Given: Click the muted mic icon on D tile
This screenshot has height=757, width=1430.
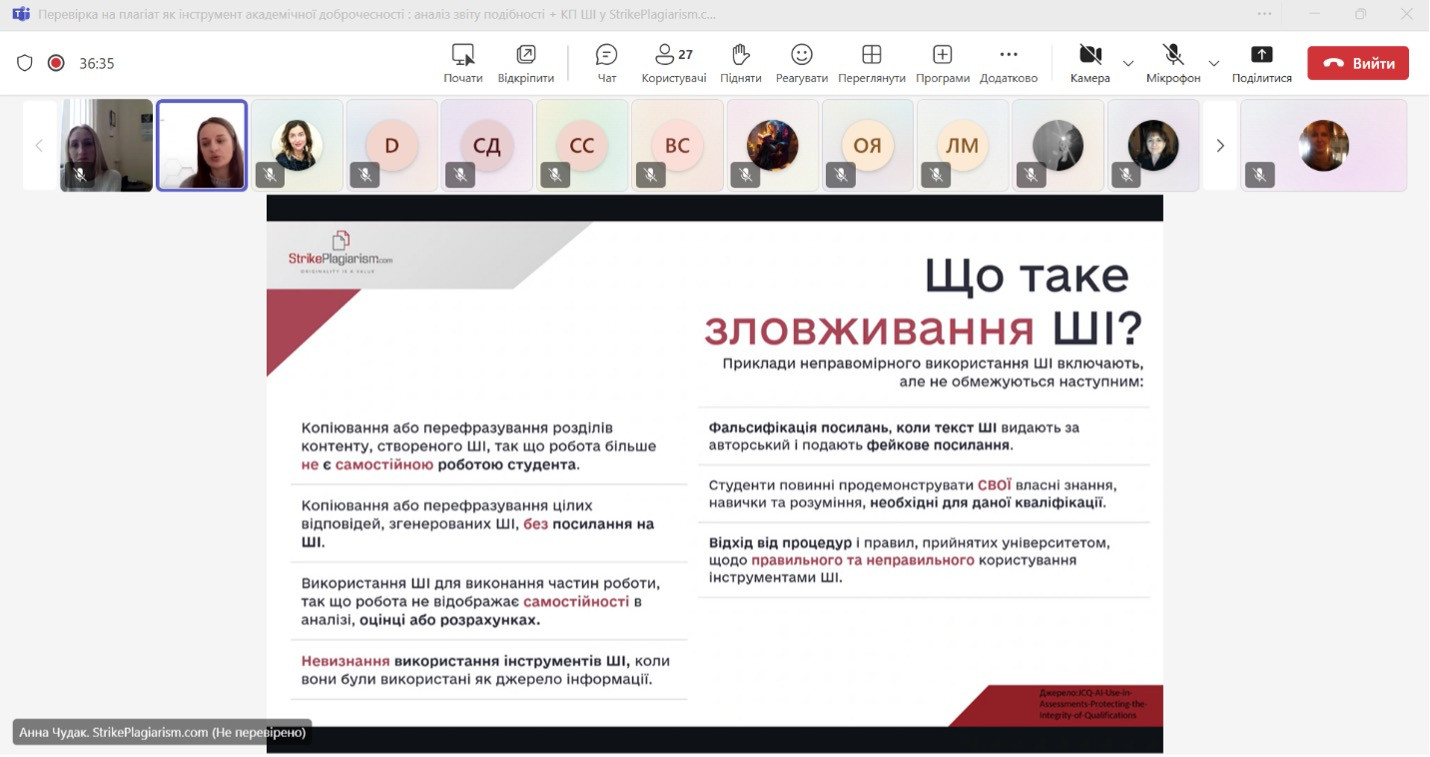Looking at the screenshot, I should tap(365, 175).
